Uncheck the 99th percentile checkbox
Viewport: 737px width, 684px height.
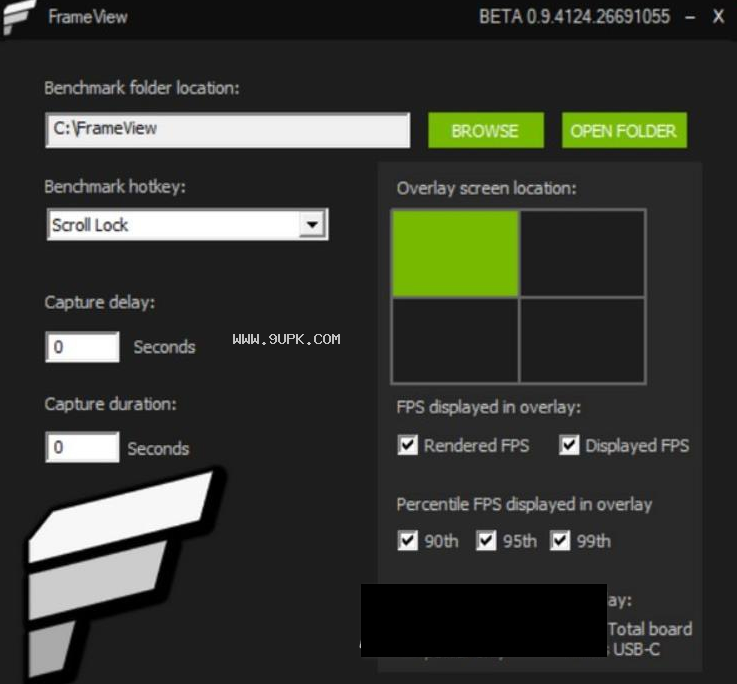click(560, 541)
